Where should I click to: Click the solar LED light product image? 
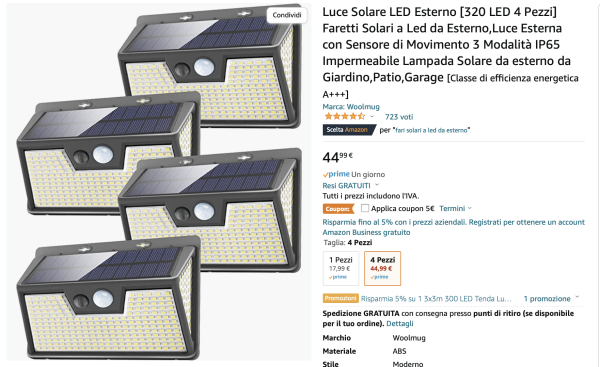159,182
